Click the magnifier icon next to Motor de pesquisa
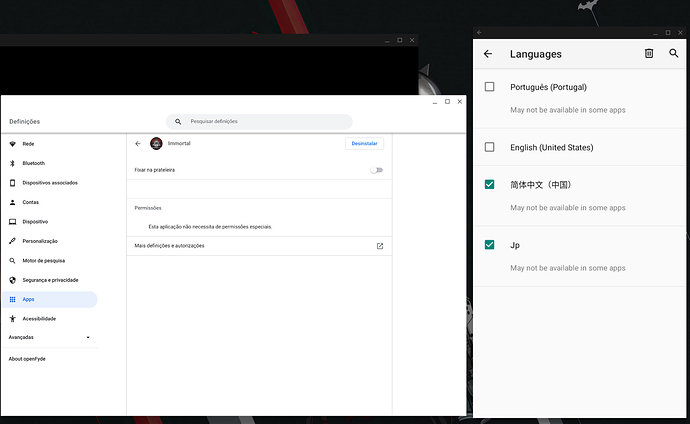 pos(12,260)
